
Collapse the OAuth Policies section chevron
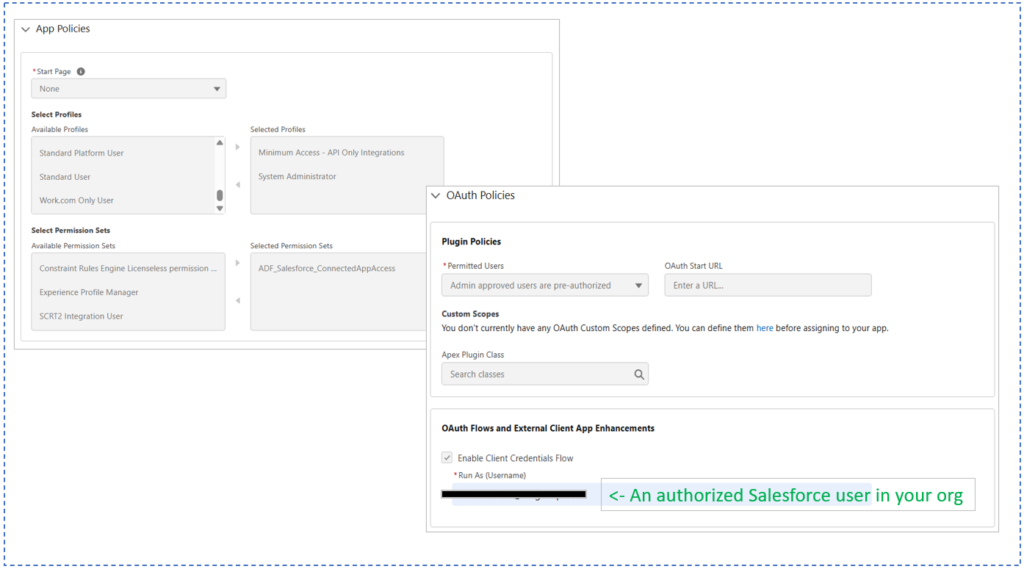[436, 196]
